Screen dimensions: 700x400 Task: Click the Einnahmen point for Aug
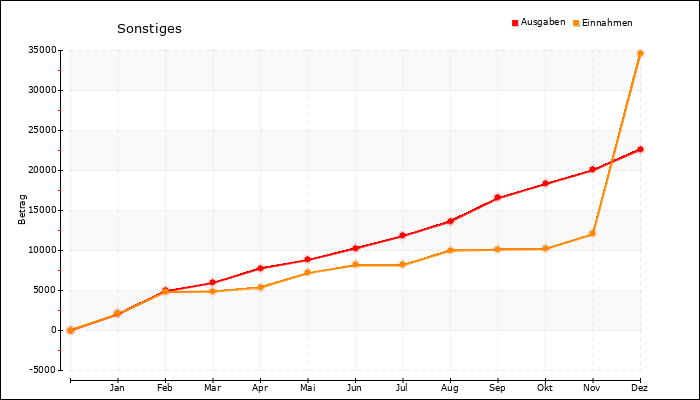coord(450,250)
